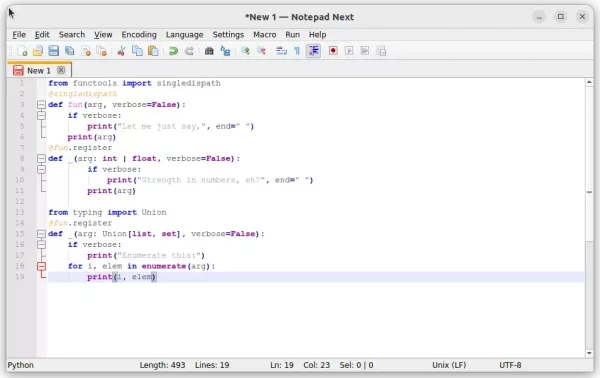This screenshot has height=378, width=600.
Task: Open the Run menu
Action: click(292, 35)
